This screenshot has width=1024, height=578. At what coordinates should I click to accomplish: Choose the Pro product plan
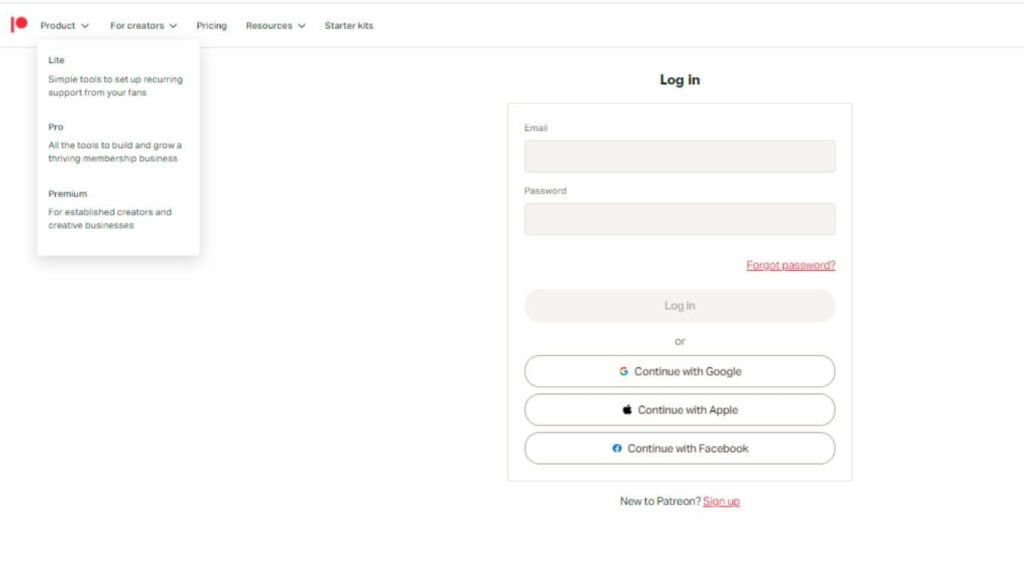[x=56, y=127]
